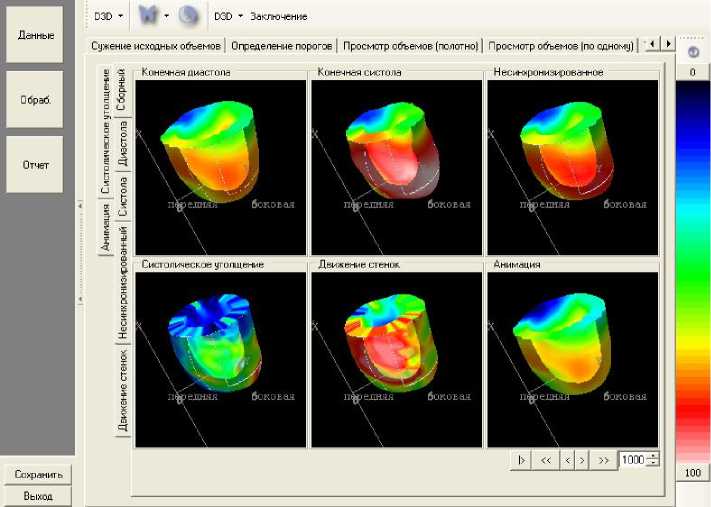The image size is (711, 507).
Task: Select vertical tab Движение стенок
Action: 122,390
